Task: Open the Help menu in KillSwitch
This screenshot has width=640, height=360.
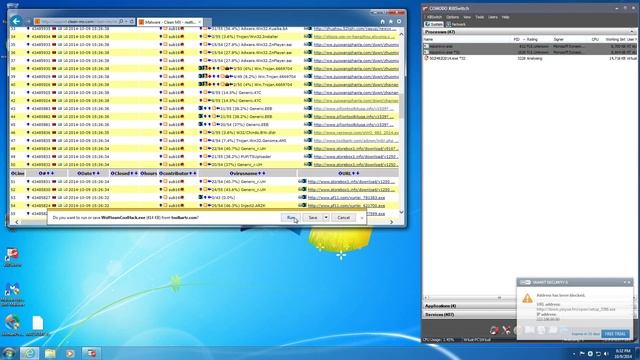Action: tap(505, 17)
